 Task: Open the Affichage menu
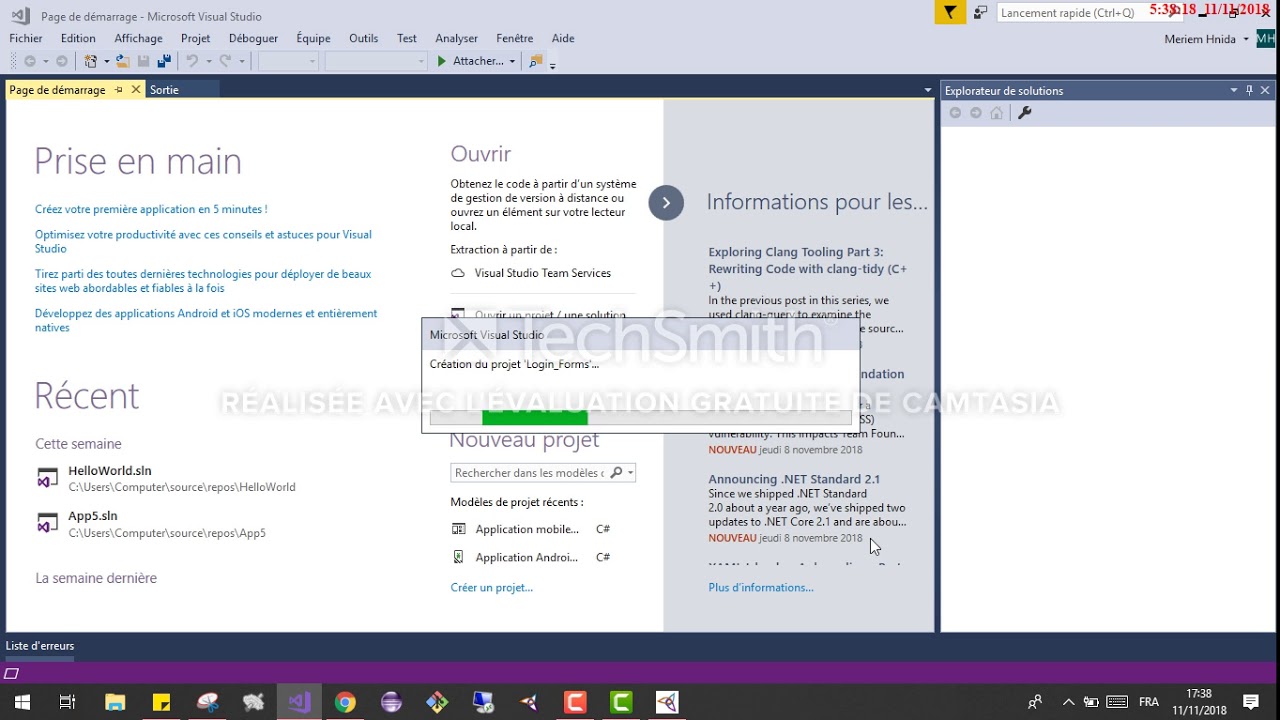point(138,38)
